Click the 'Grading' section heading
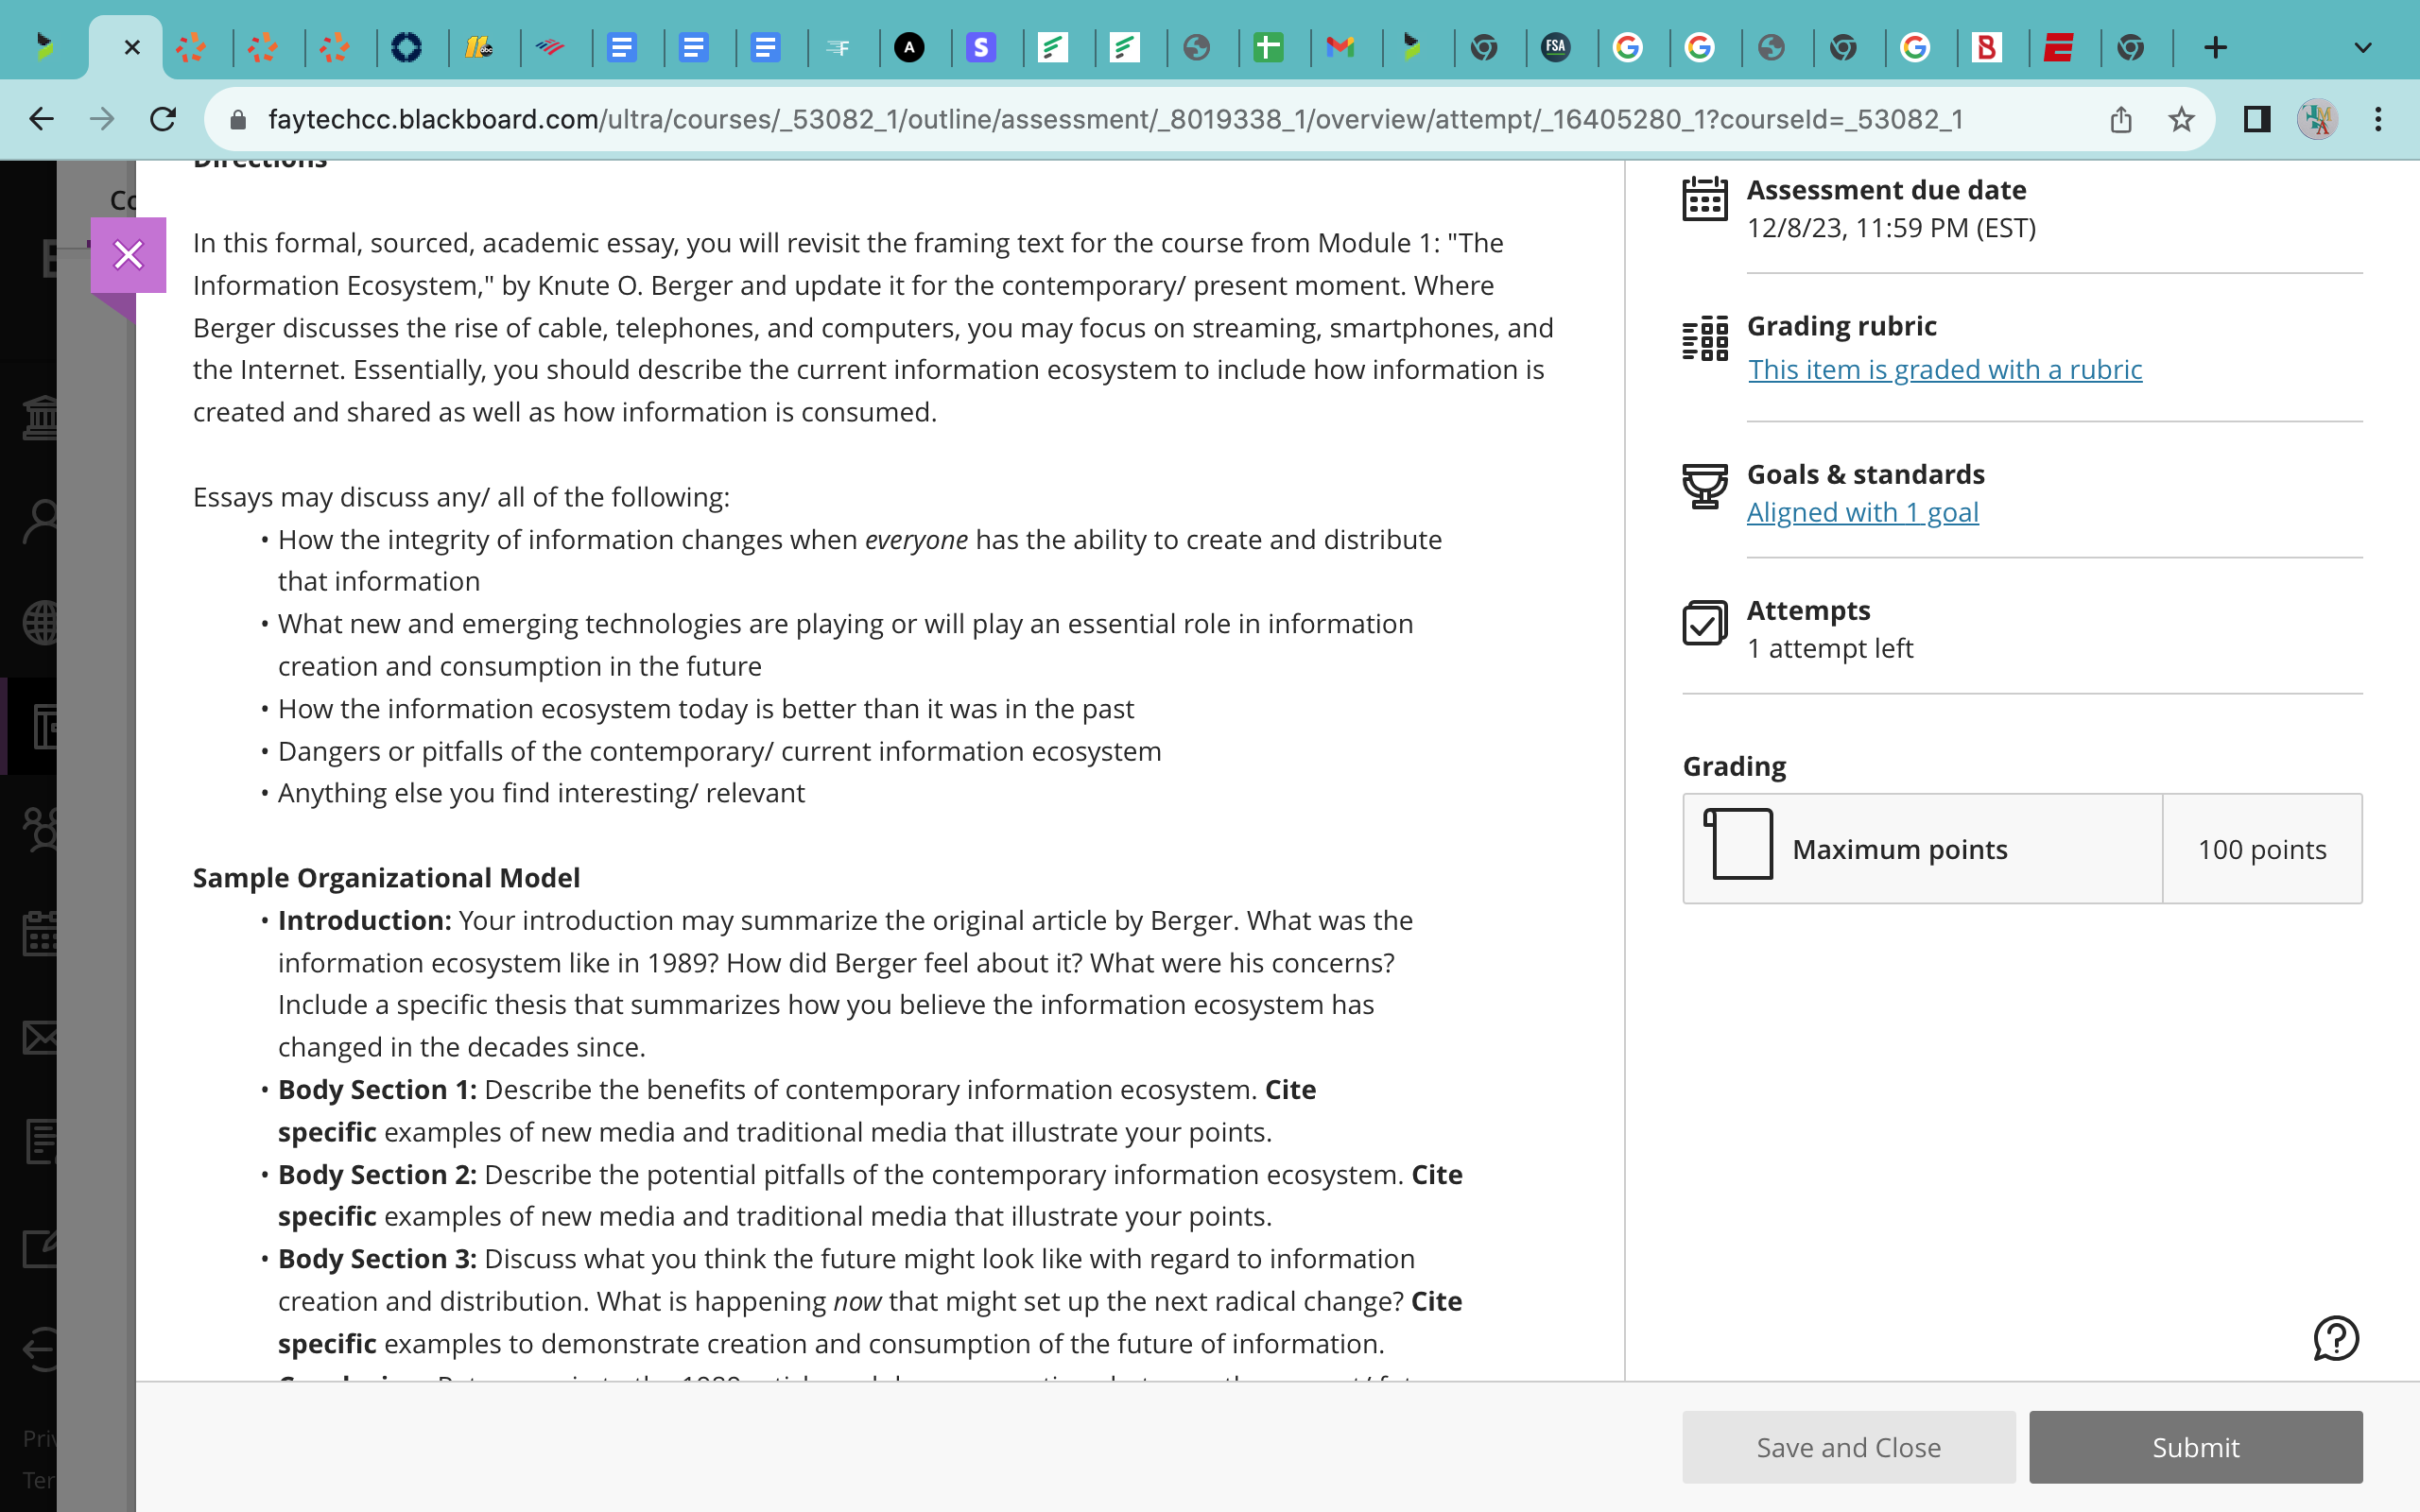Image resolution: width=2420 pixels, height=1512 pixels. point(1734,766)
